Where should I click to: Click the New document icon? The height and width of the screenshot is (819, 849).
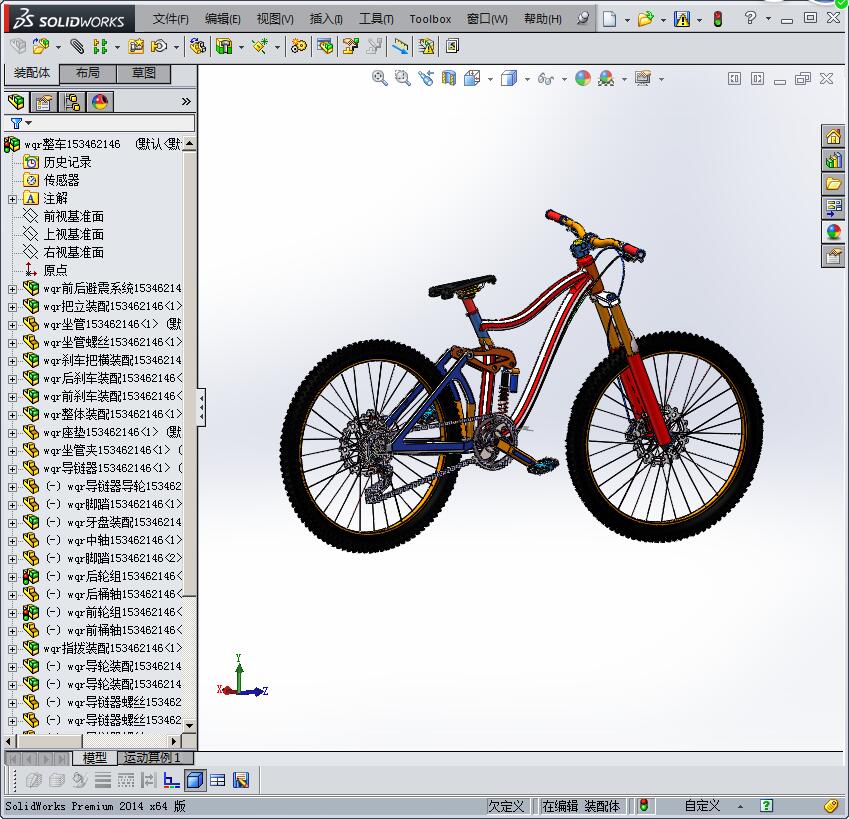(610, 19)
